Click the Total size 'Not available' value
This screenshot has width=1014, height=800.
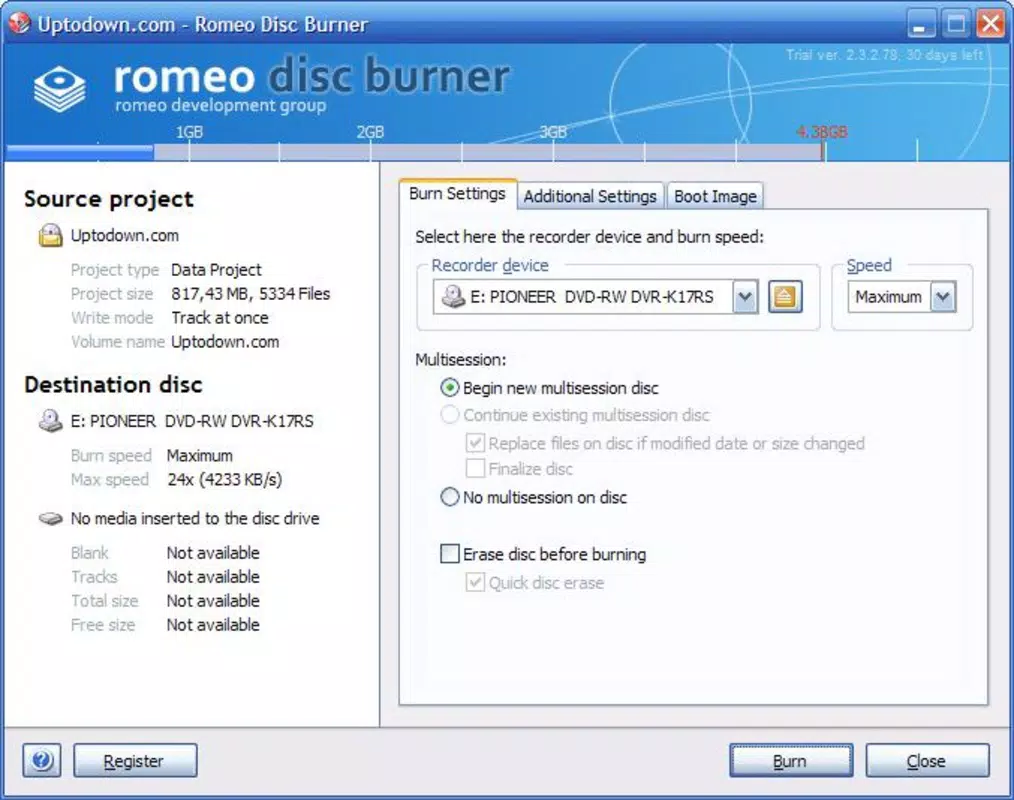click(213, 601)
